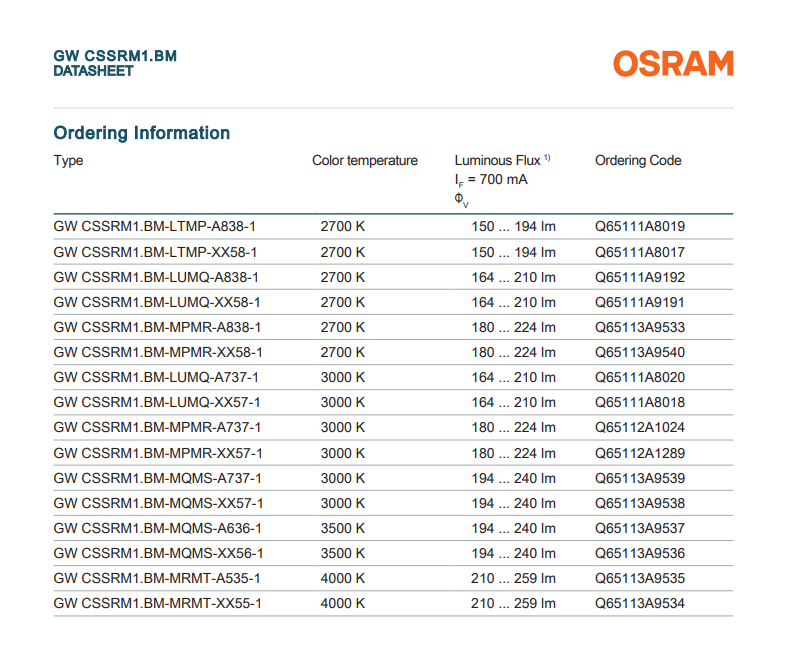Select type GW CSSRM1.BM-LTMP-A838-1
Image resolution: width=787 pixels, height=661 pixels.
coord(155,227)
